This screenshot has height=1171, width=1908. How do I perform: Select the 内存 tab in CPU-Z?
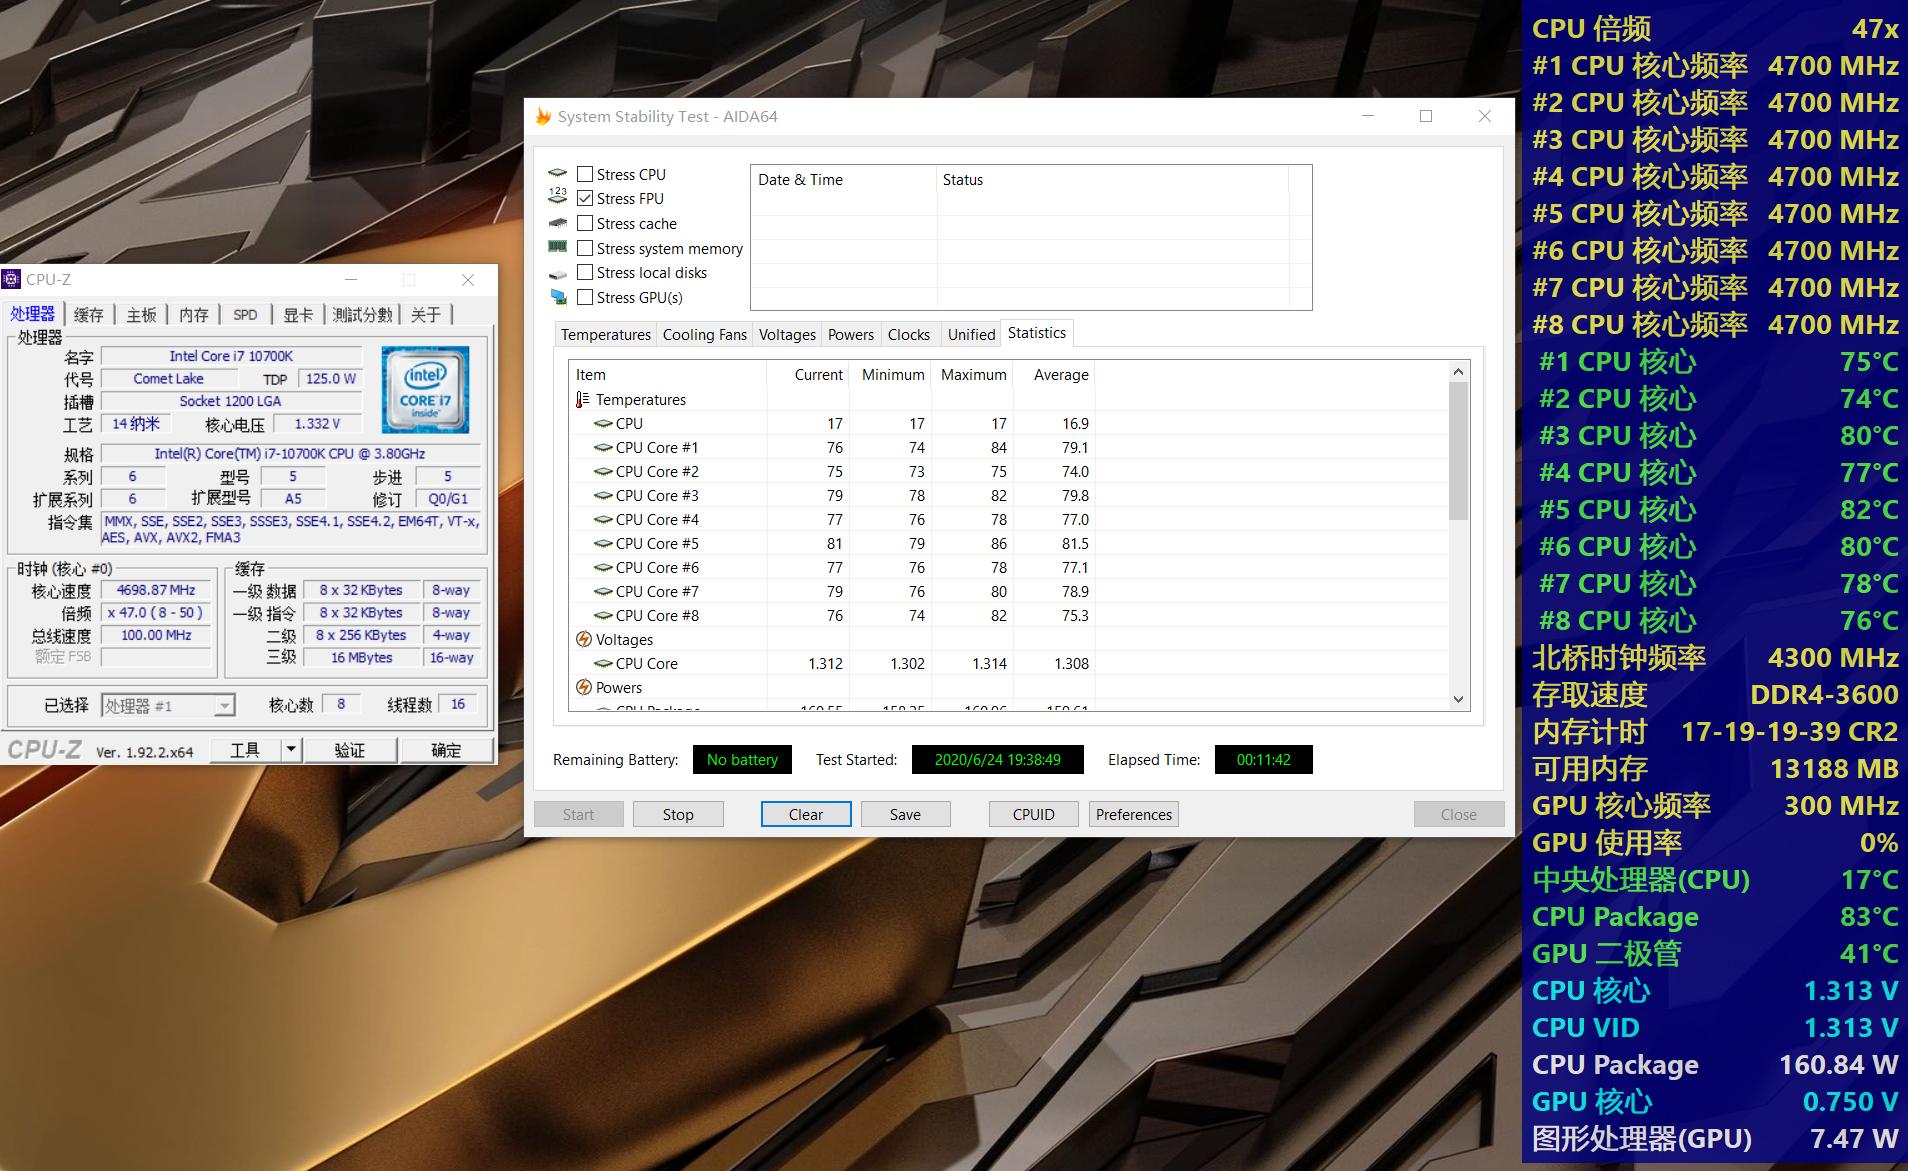pos(194,315)
